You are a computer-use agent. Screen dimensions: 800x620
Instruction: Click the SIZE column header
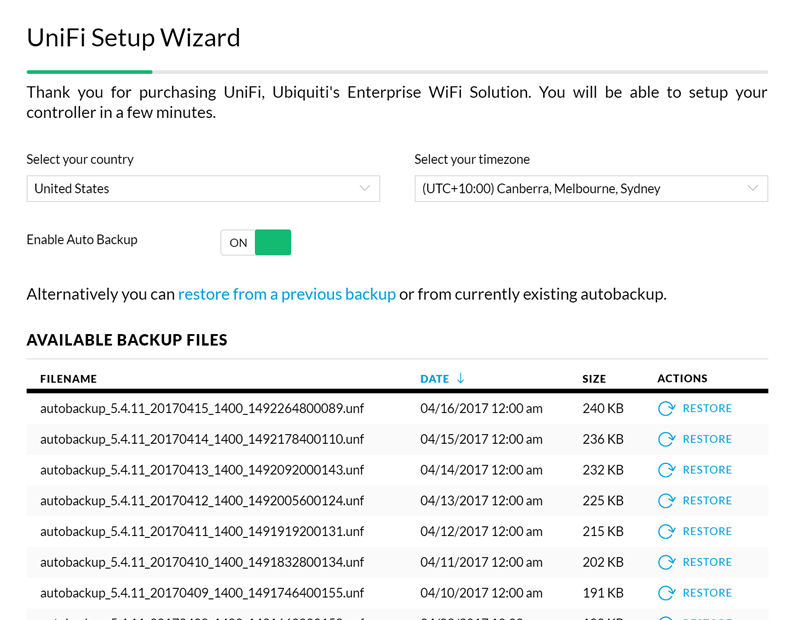pyautogui.click(x=594, y=379)
